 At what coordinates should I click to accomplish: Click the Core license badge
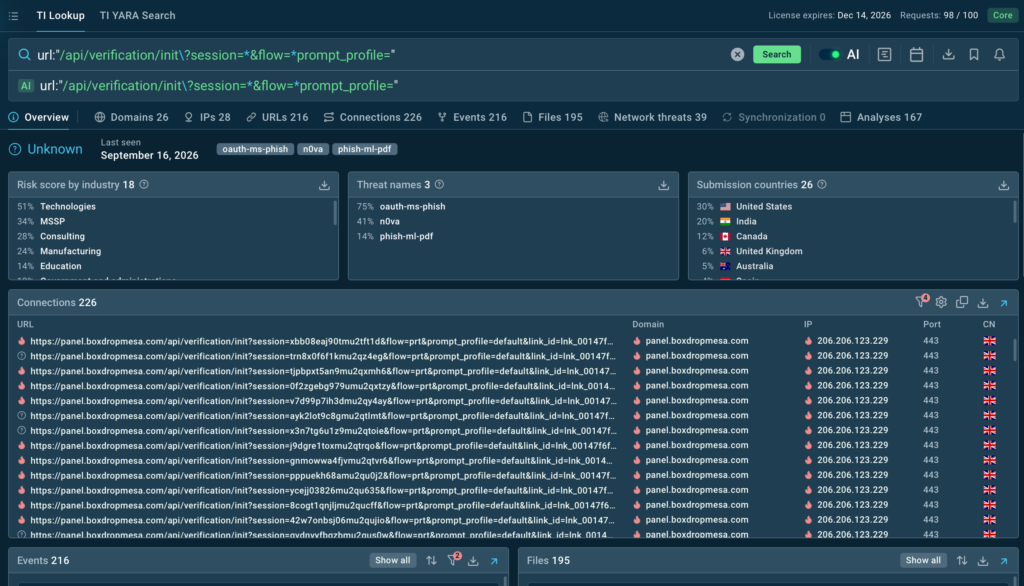1002,15
